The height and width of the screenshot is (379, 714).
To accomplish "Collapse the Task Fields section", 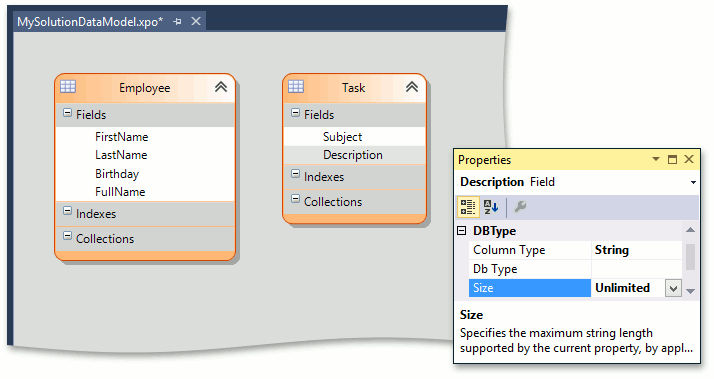I will pos(296,113).
